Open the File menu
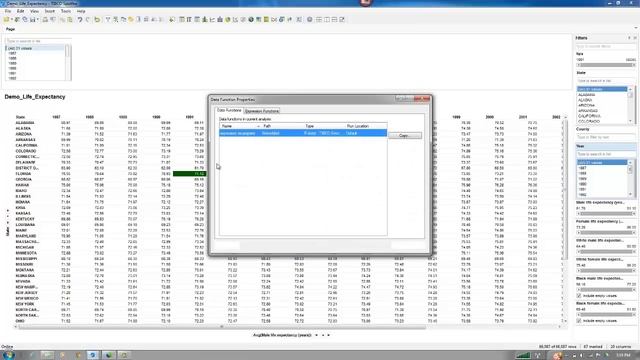The image size is (640, 360). tap(8, 11)
